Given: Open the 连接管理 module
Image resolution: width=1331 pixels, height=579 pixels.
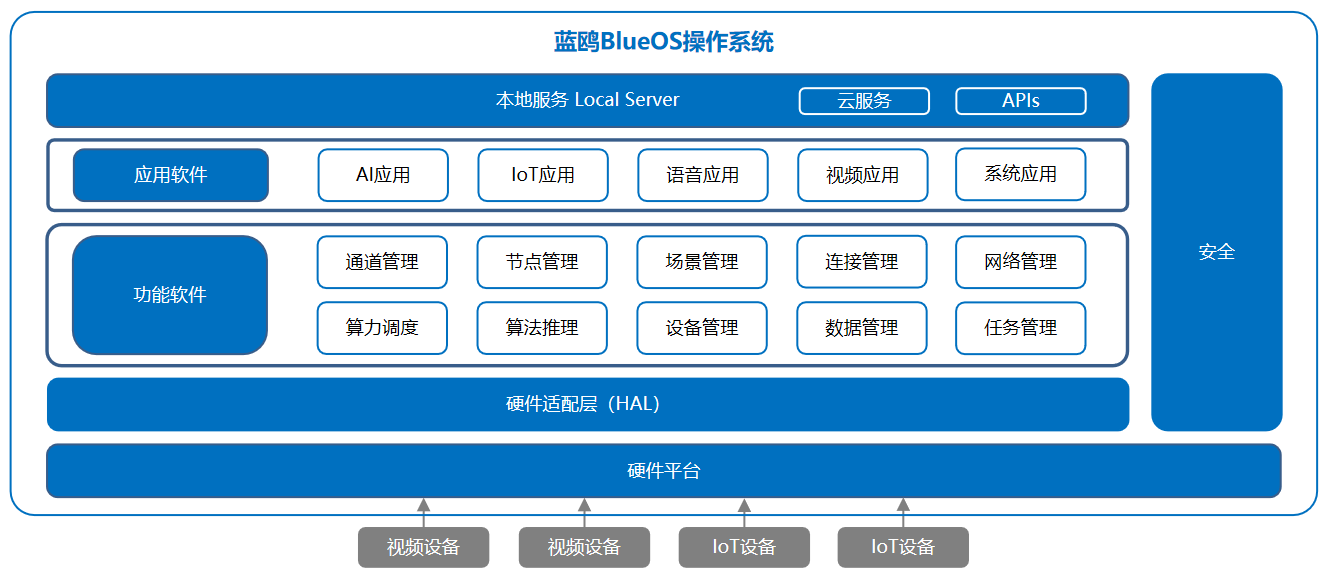Looking at the screenshot, I should coord(862,262).
